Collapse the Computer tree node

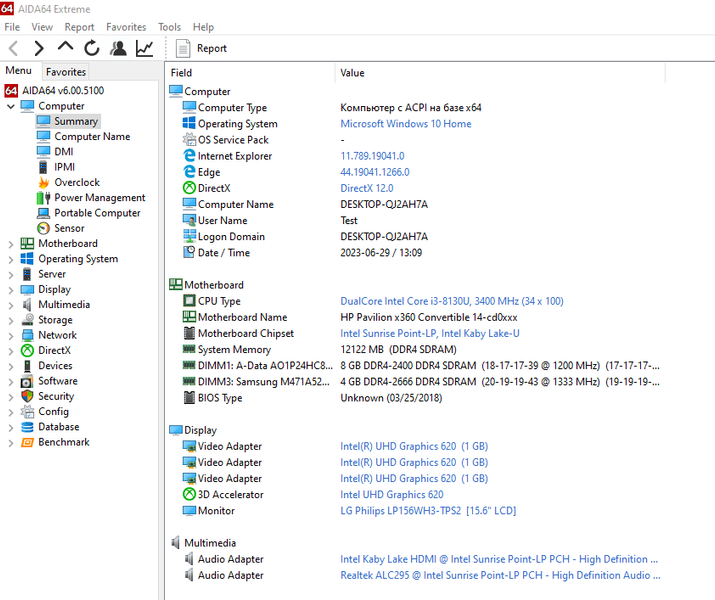point(10,107)
